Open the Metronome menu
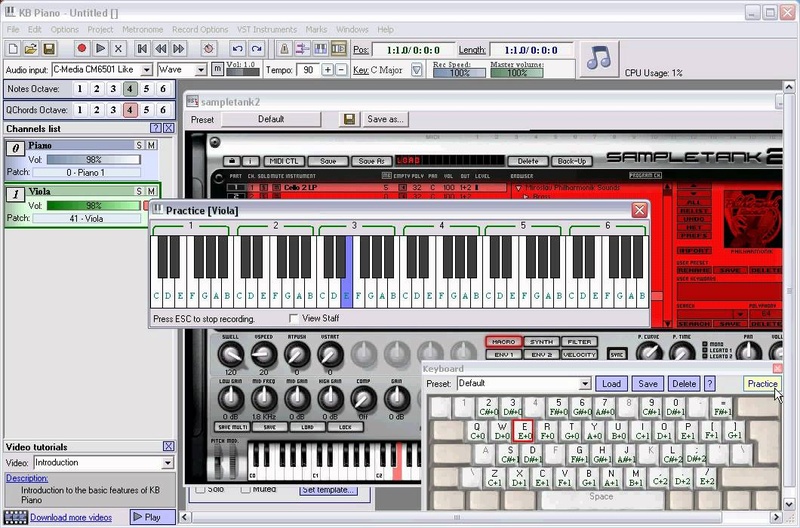800x528 pixels. [142, 30]
